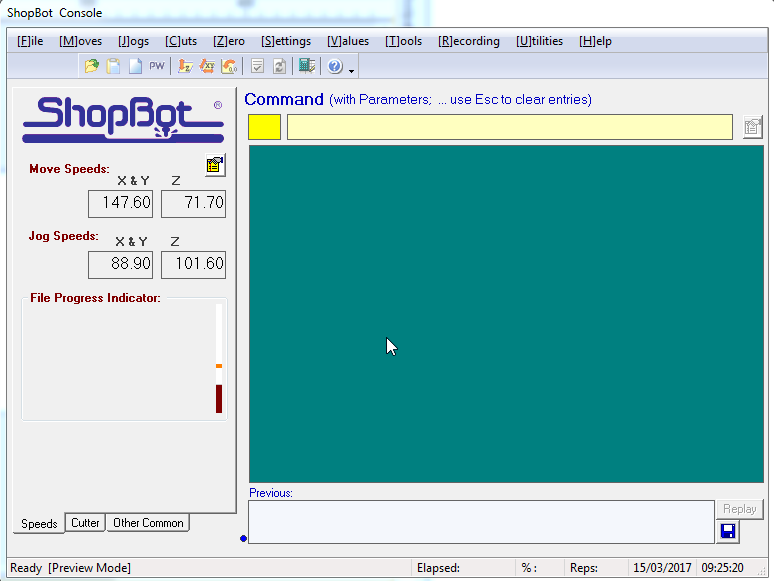Open the [C]uts menu

point(181,41)
